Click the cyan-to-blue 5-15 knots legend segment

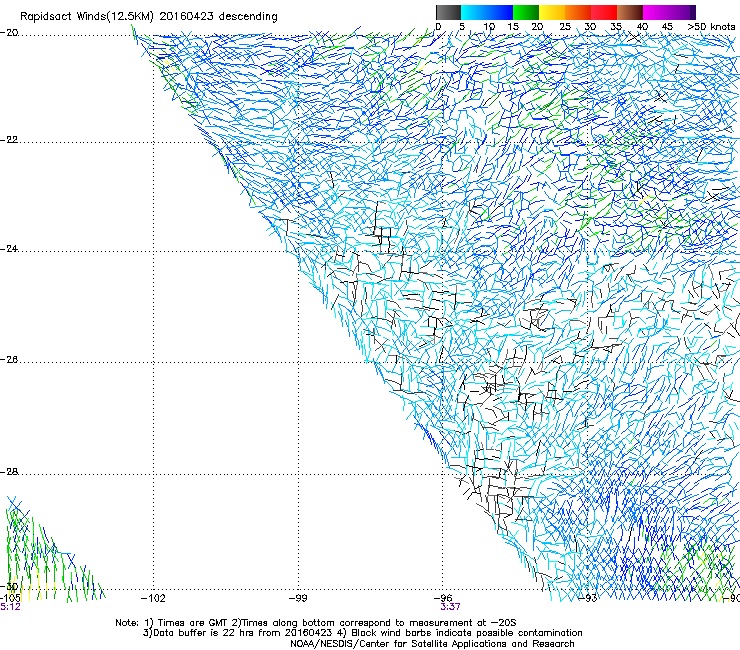coord(486,12)
